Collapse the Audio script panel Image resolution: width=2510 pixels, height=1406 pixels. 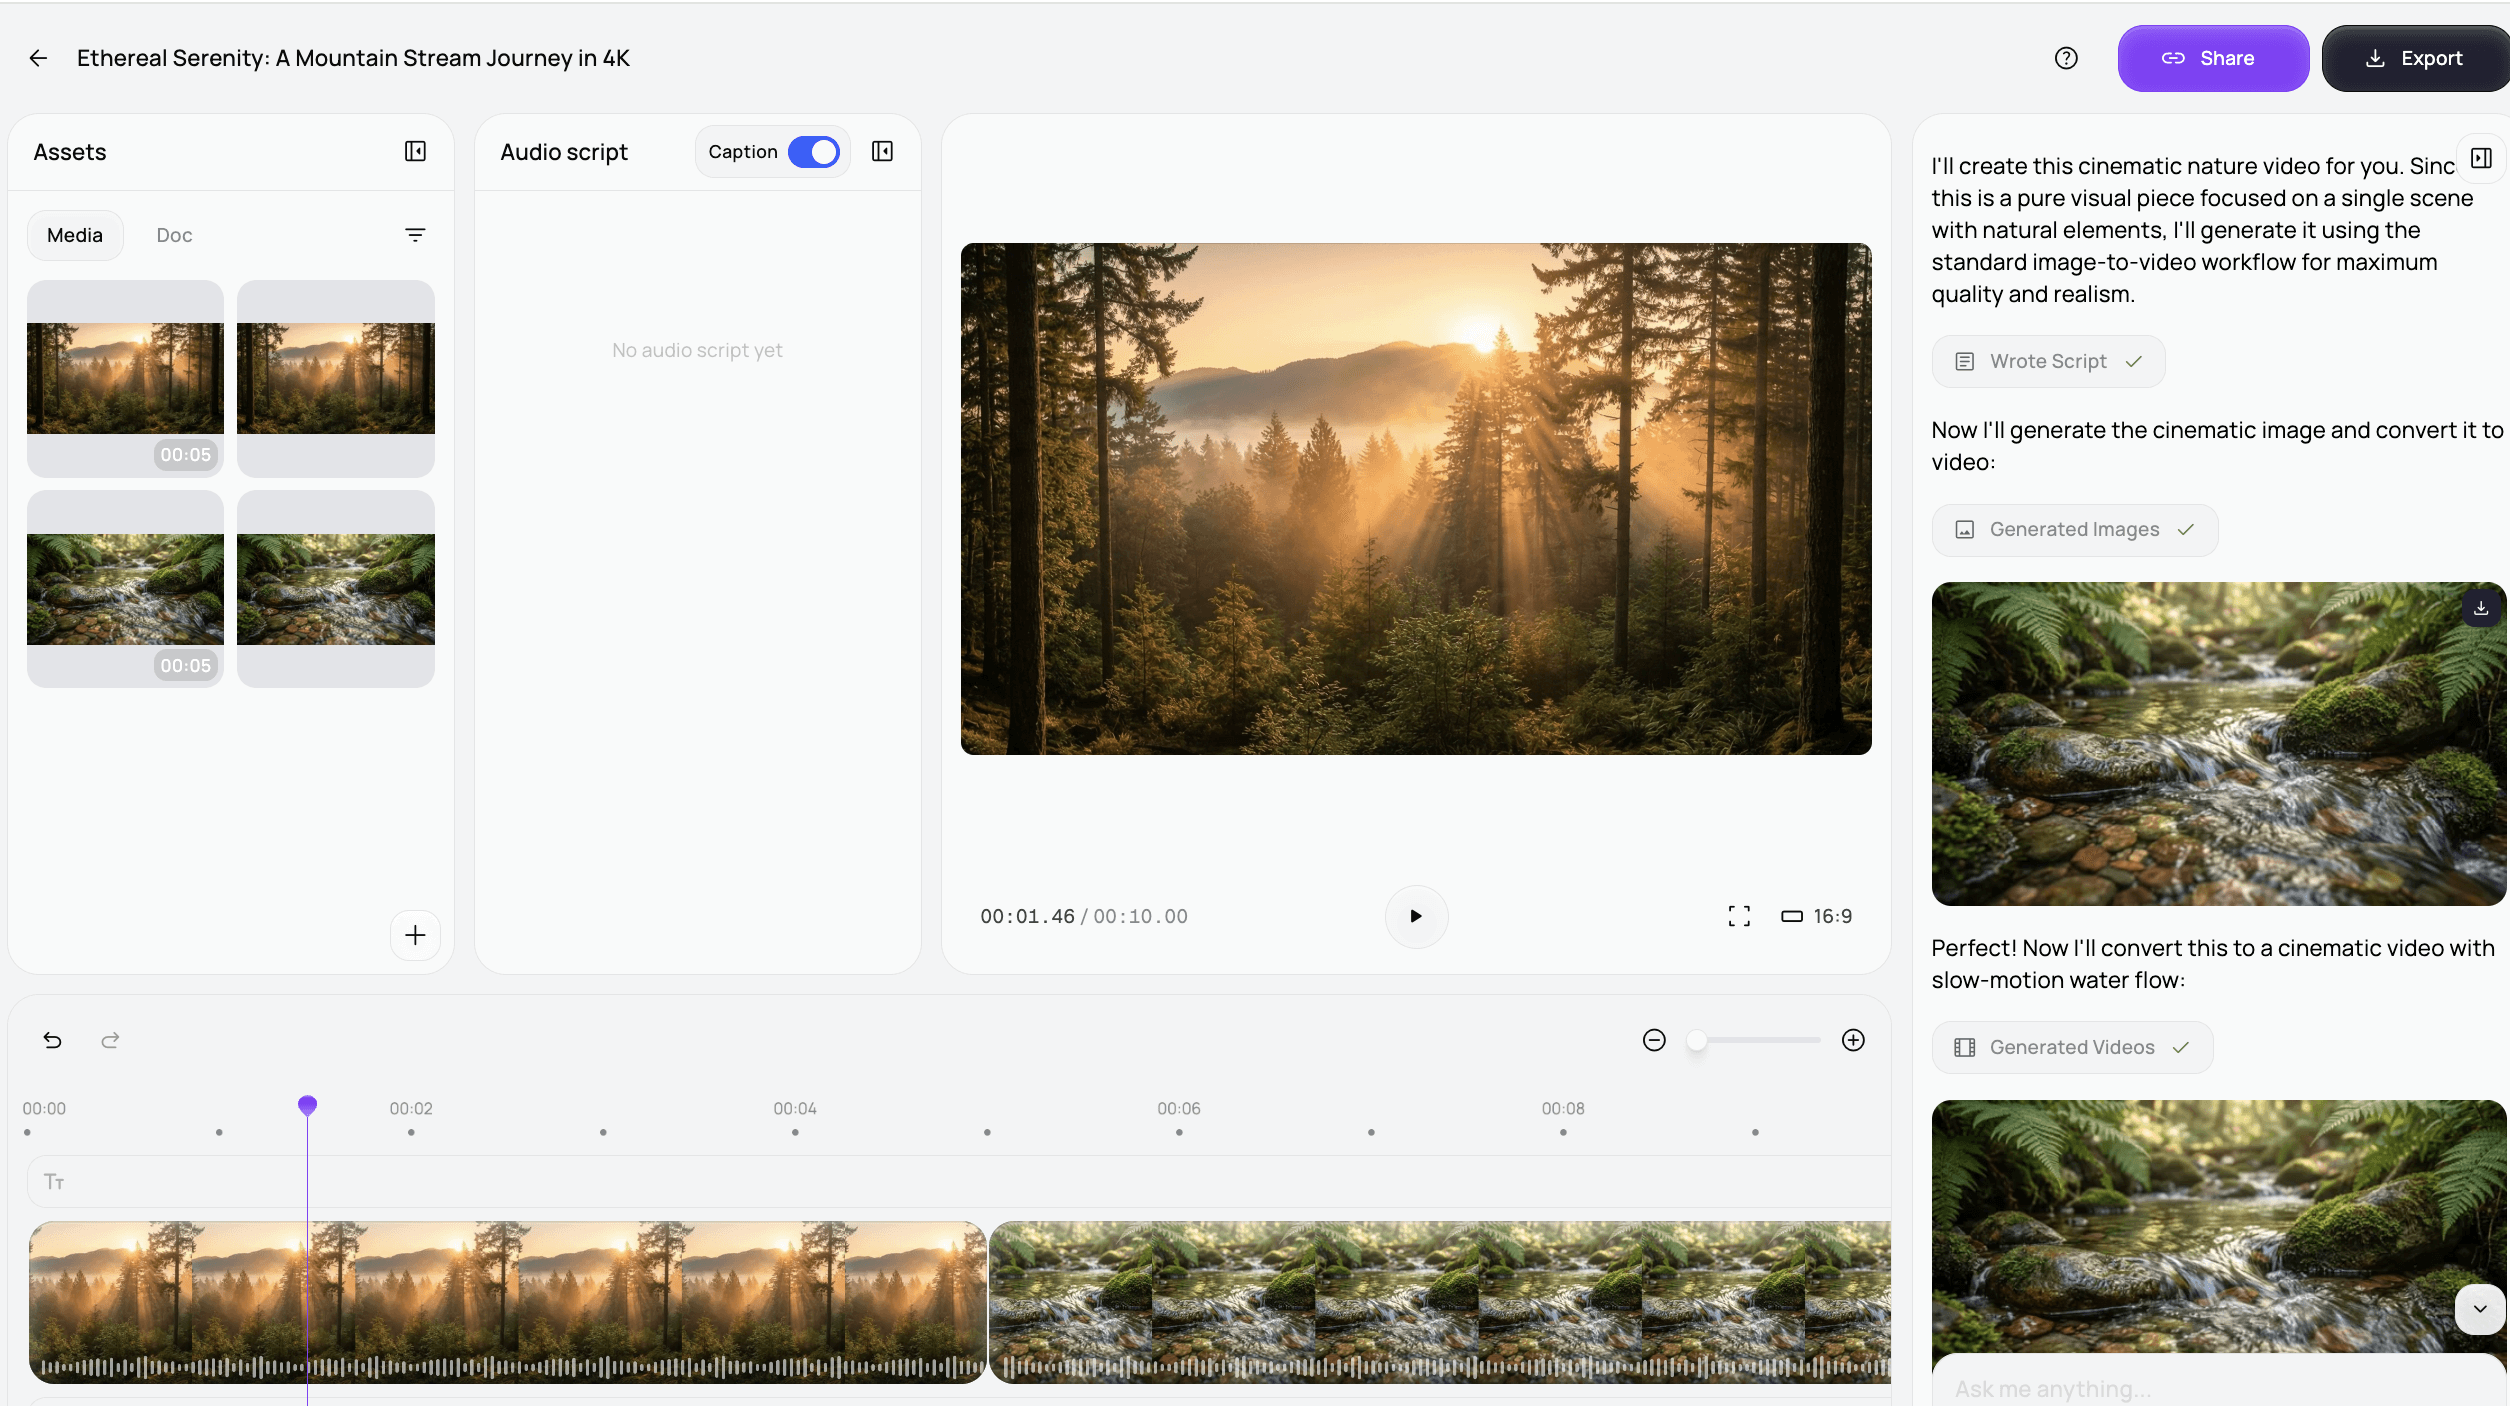pos(882,151)
